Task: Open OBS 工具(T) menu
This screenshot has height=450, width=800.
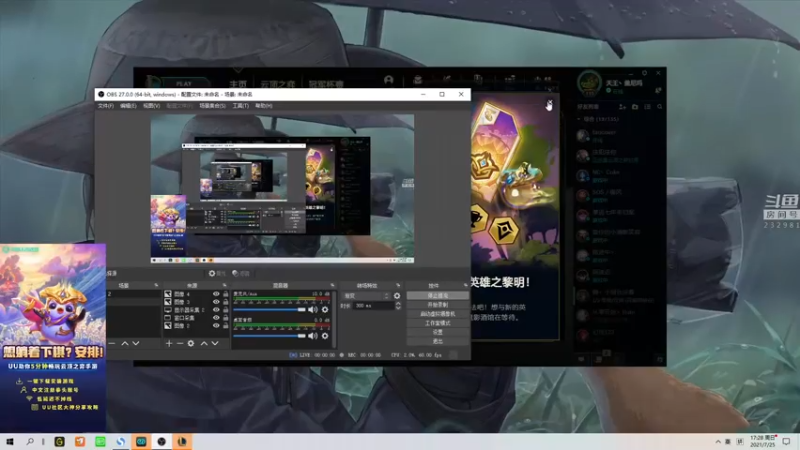Action: tap(240, 106)
